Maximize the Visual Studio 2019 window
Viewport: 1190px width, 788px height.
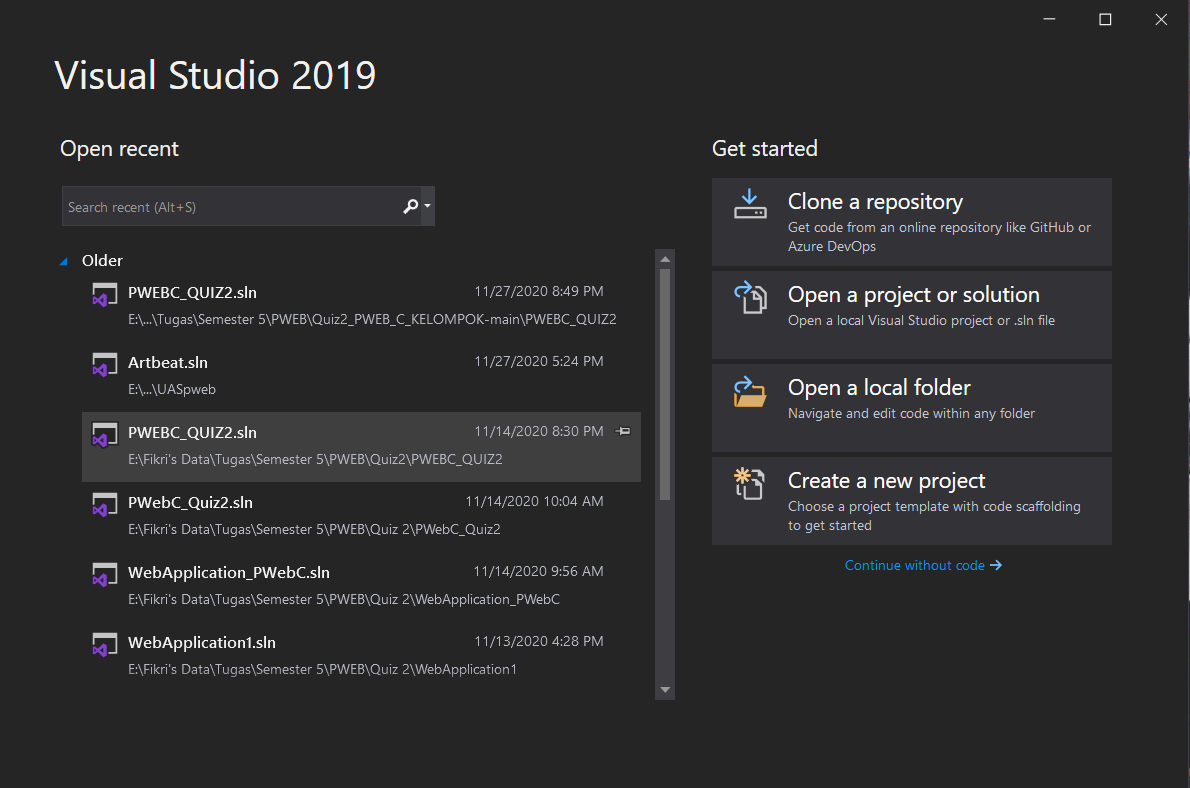(x=1105, y=20)
